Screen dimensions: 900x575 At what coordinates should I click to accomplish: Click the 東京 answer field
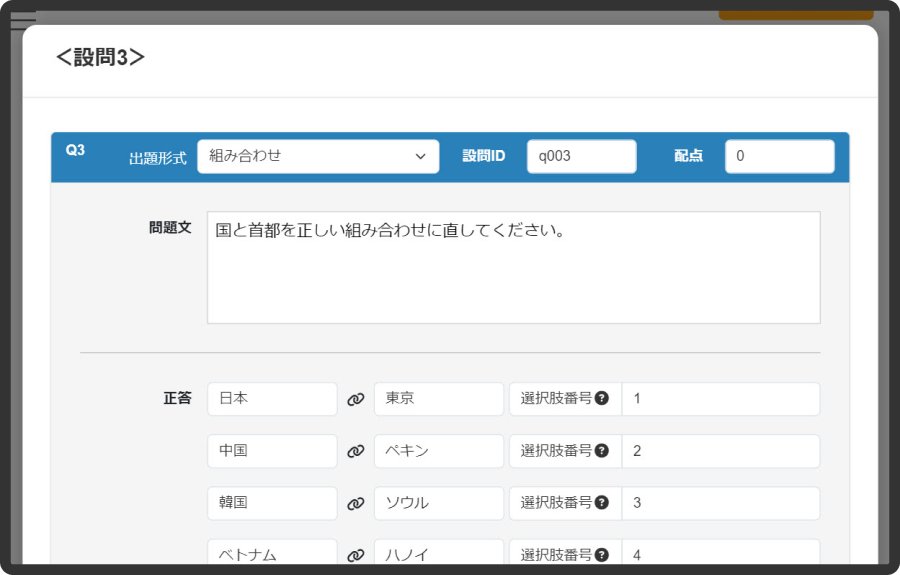(x=439, y=399)
